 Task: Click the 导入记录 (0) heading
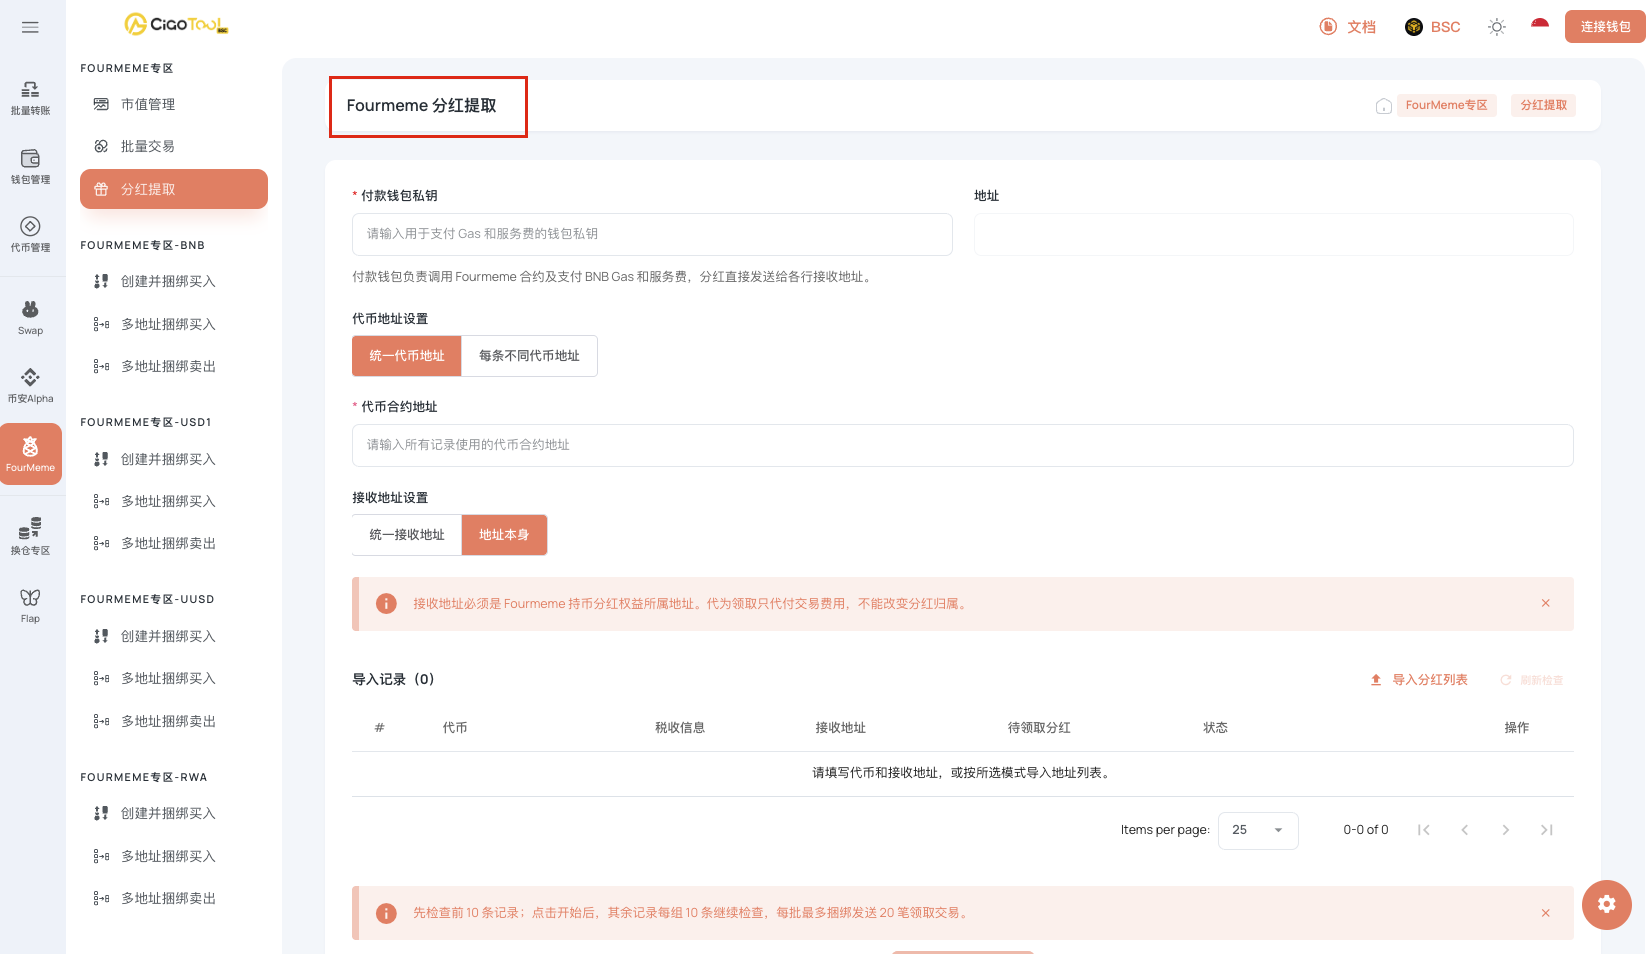[x=393, y=680]
